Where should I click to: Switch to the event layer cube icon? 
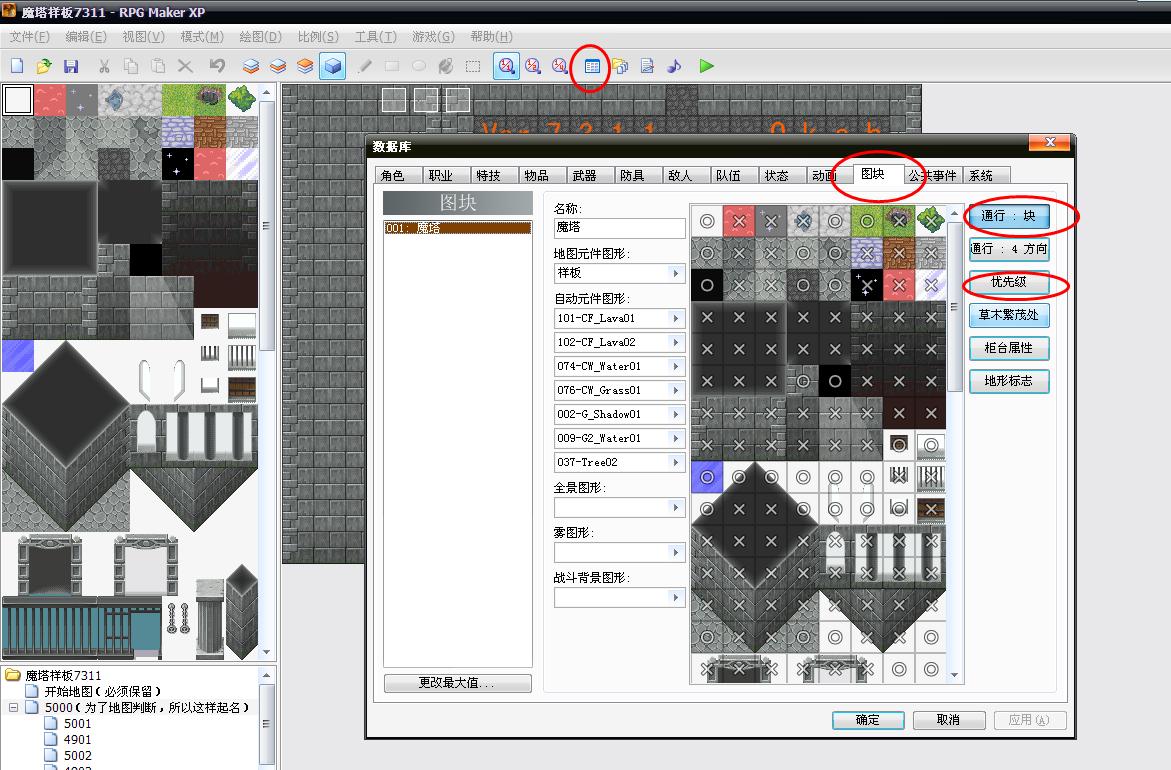pos(332,66)
